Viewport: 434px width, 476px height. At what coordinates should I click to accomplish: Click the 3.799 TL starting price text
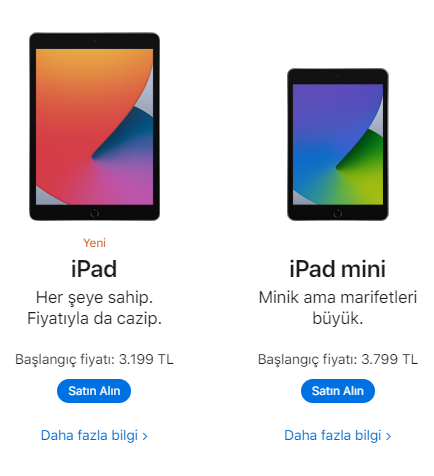click(x=389, y=359)
